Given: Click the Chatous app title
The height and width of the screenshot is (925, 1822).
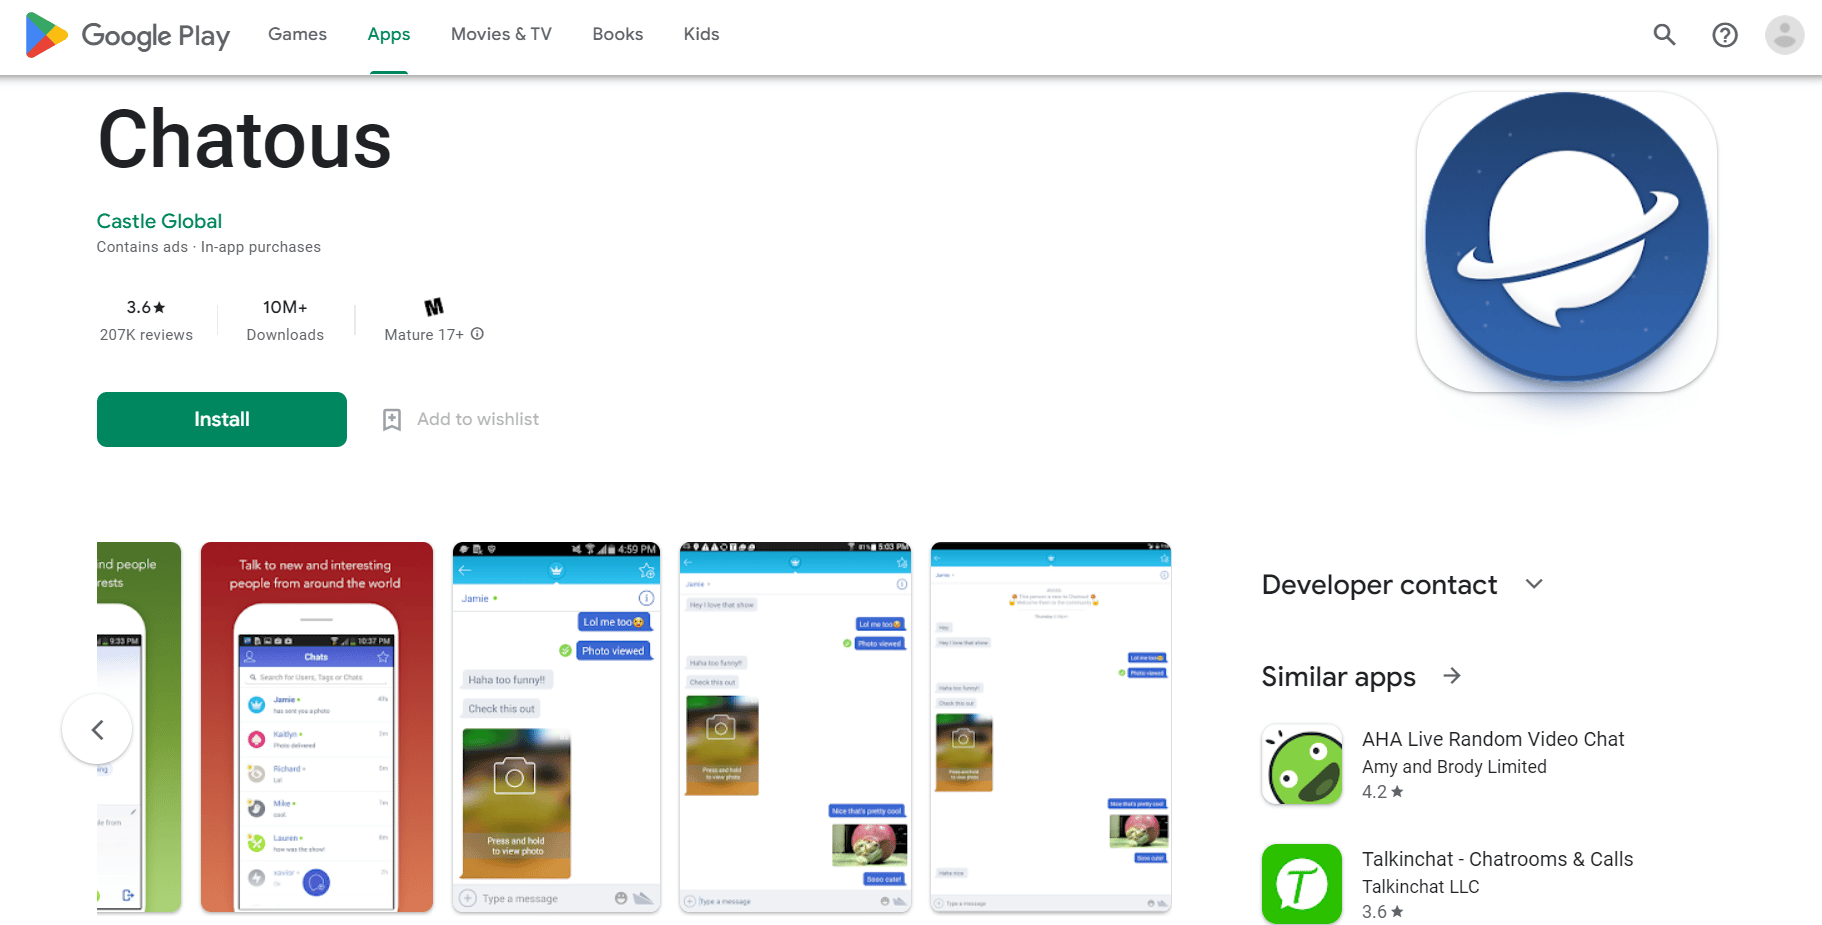Looking at the screenshot, I should (245, 140).
